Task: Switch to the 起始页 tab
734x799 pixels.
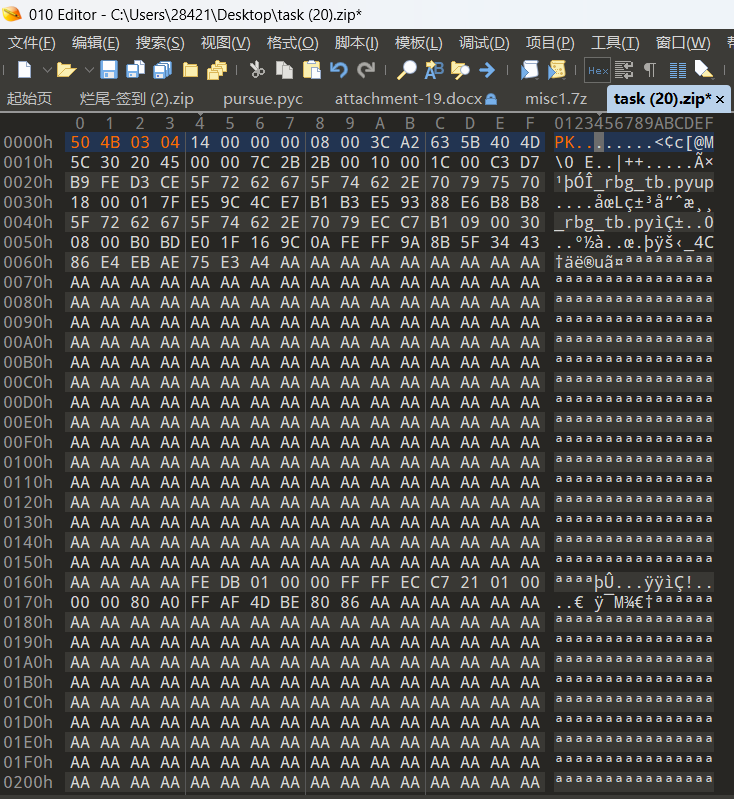Action: pos(29,98)
